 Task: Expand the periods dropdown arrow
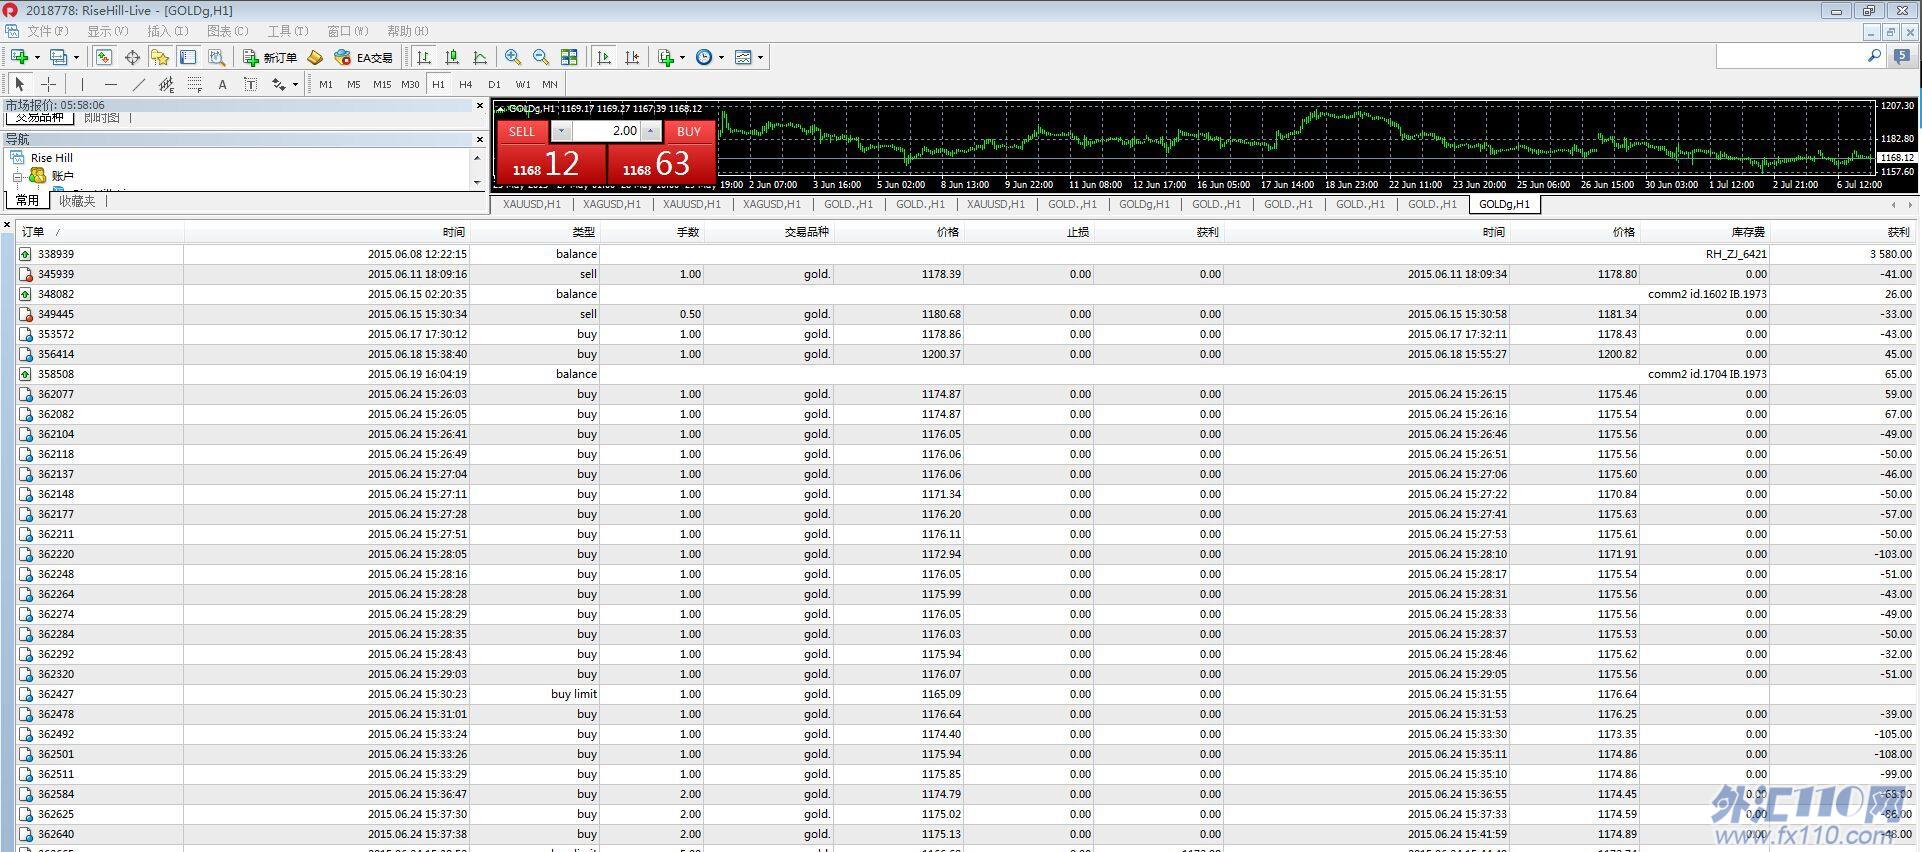[x=721, y=57]
